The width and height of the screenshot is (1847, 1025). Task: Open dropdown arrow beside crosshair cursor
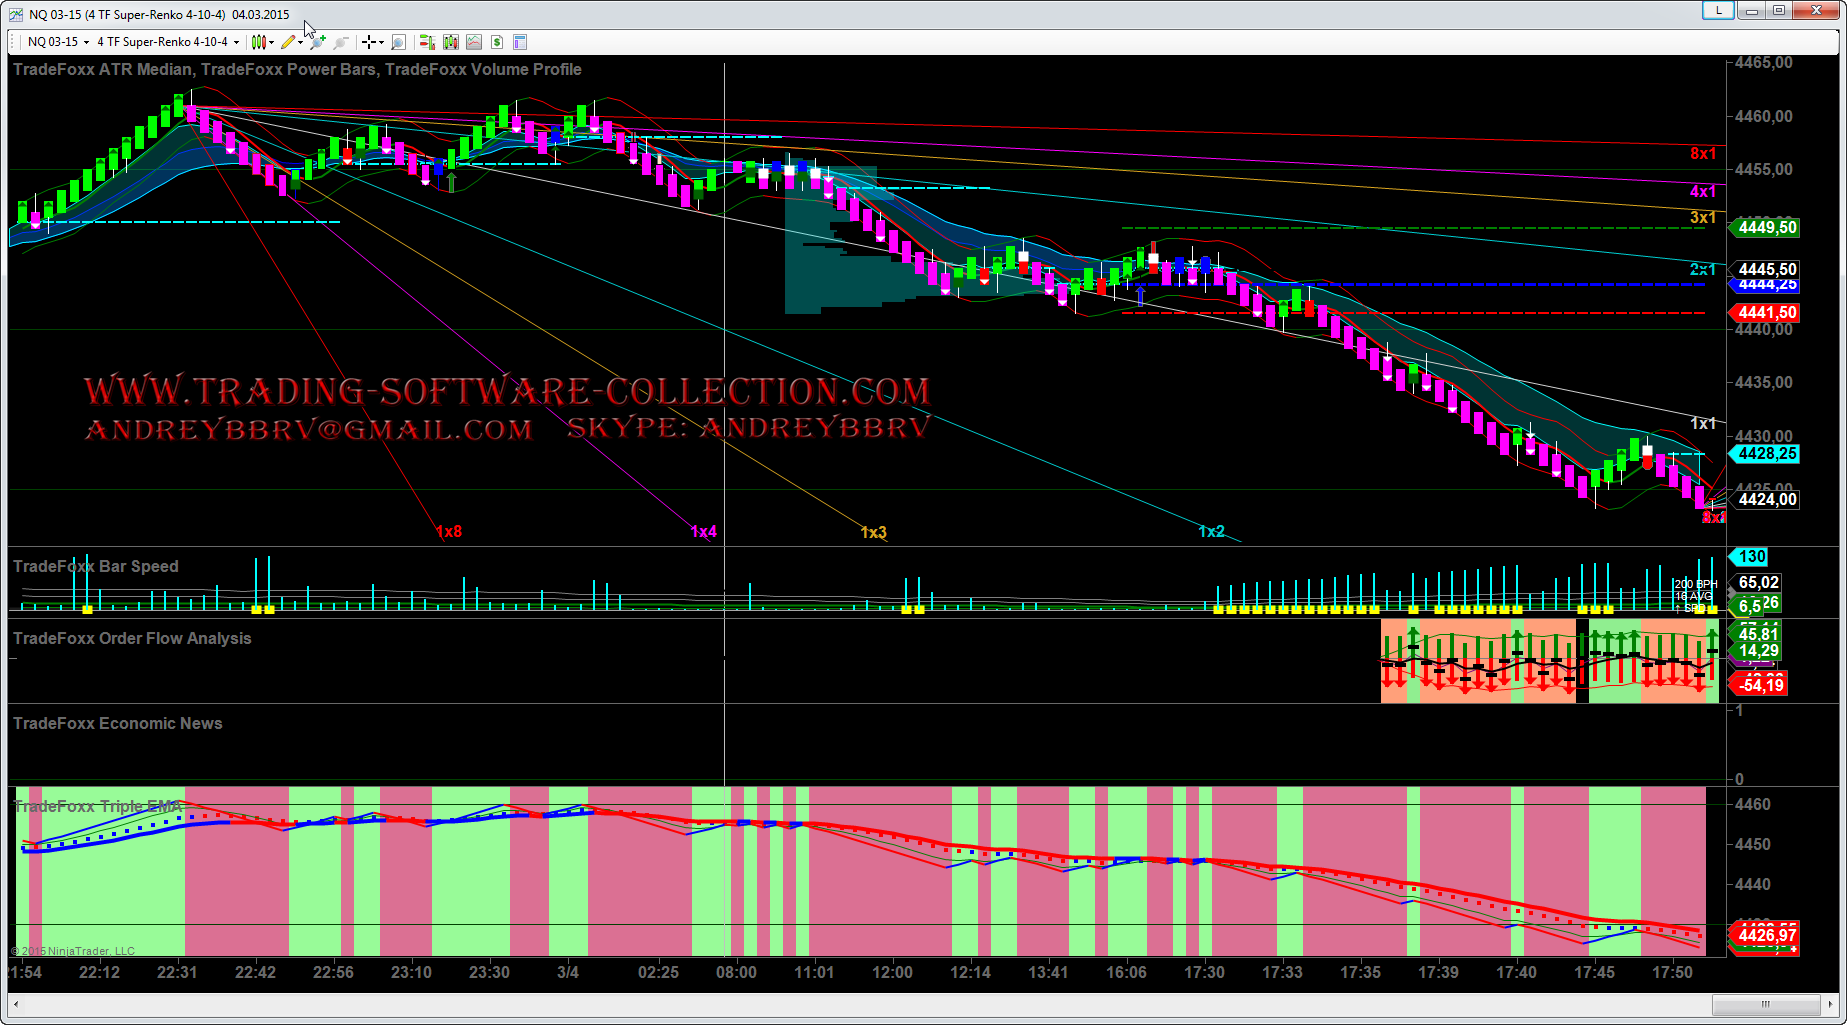tap(381, 42)
